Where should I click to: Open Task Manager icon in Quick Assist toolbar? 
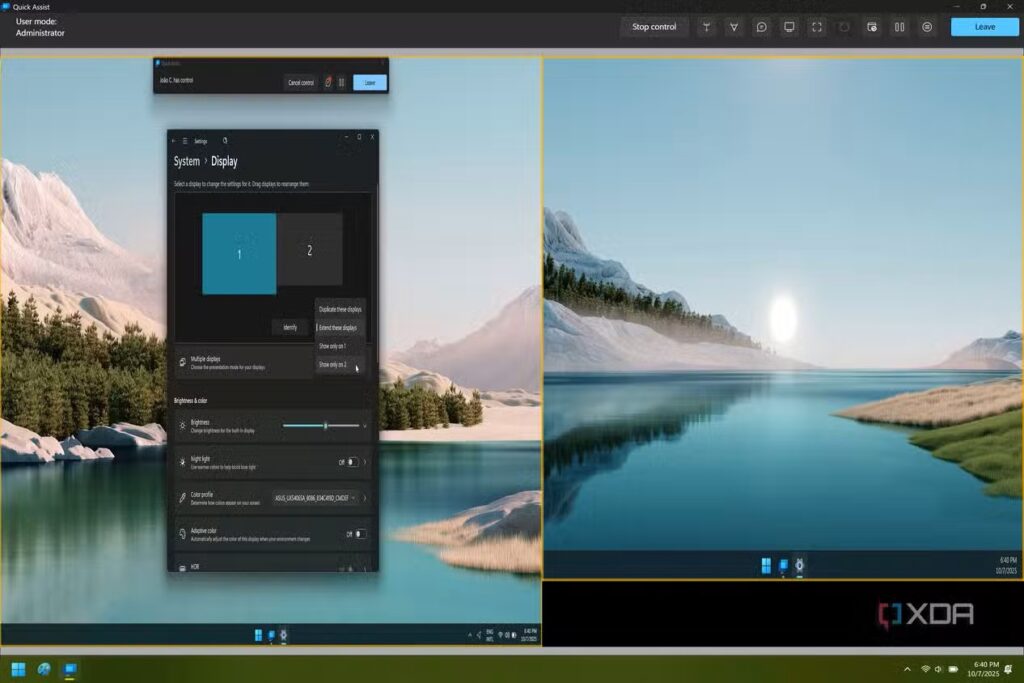click(872, 27)
